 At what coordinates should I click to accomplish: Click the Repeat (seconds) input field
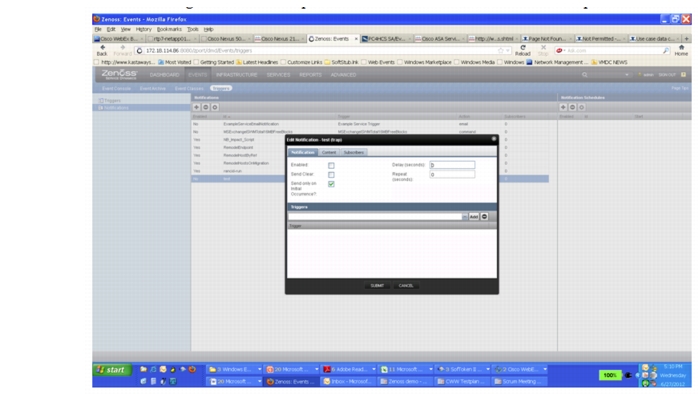pos(452,175)
